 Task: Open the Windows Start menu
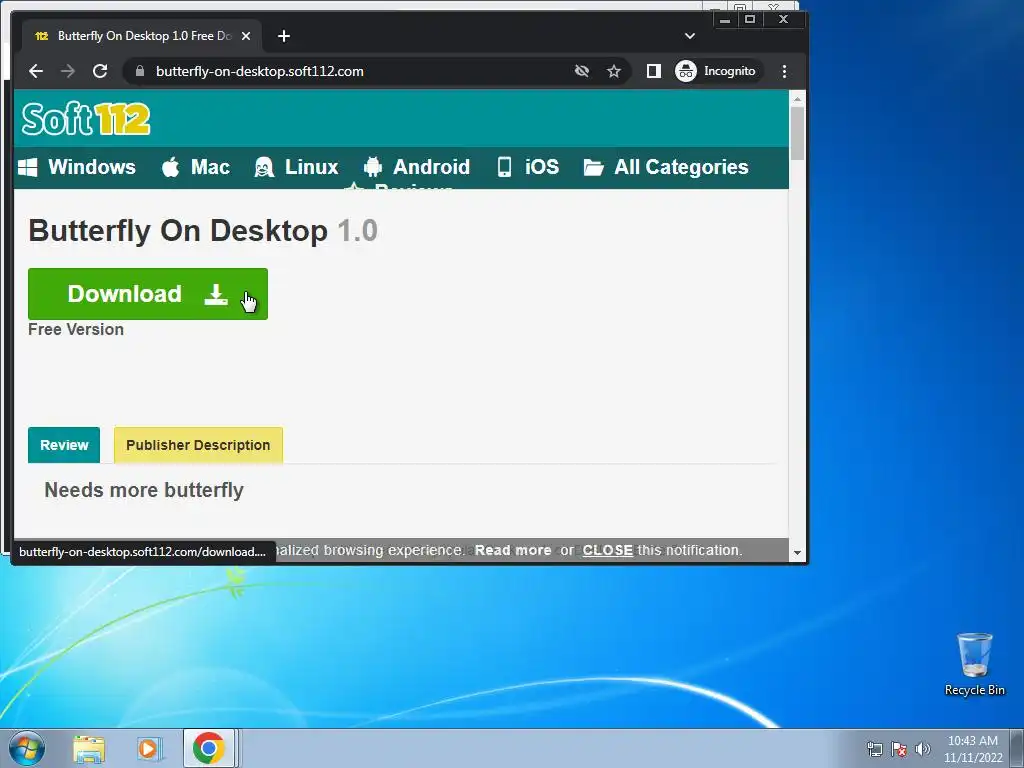pyautogui.click(x=27, y=748)
